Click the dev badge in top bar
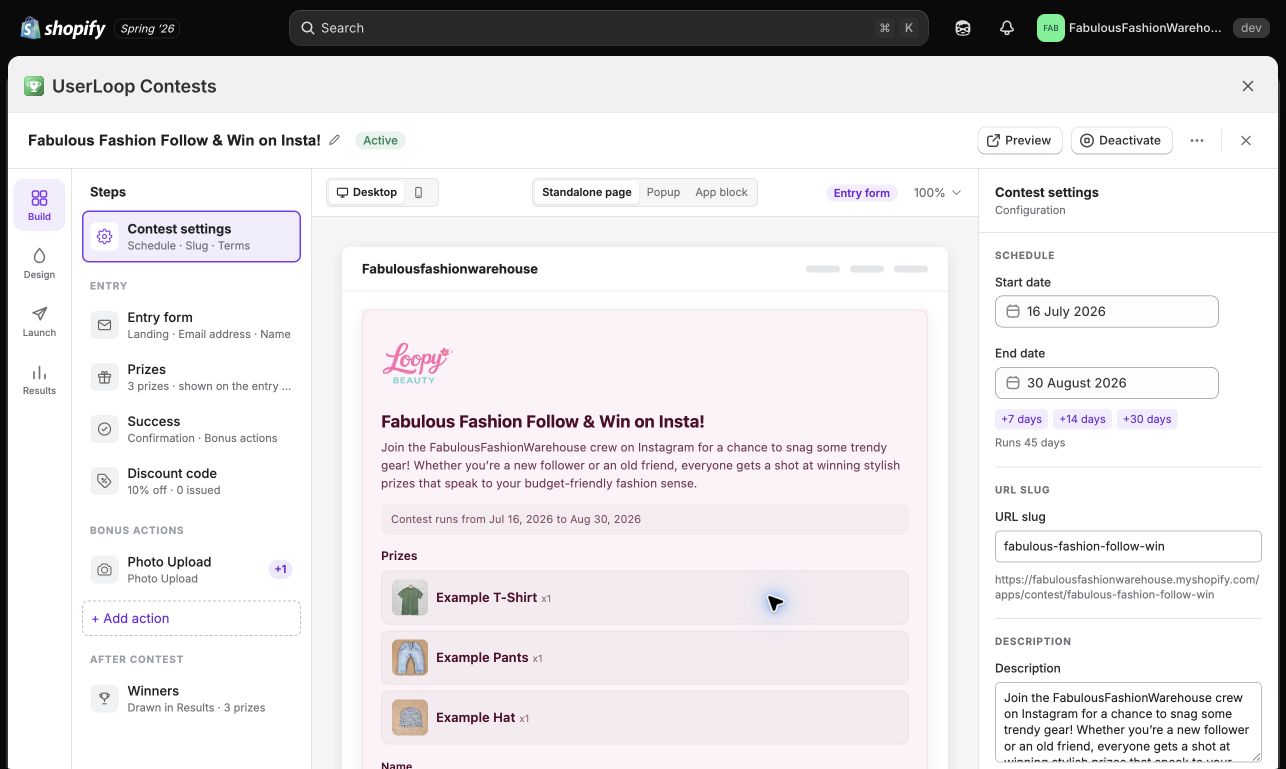Viewport: 1286px width, 769px height. [x=1251, y=28]
